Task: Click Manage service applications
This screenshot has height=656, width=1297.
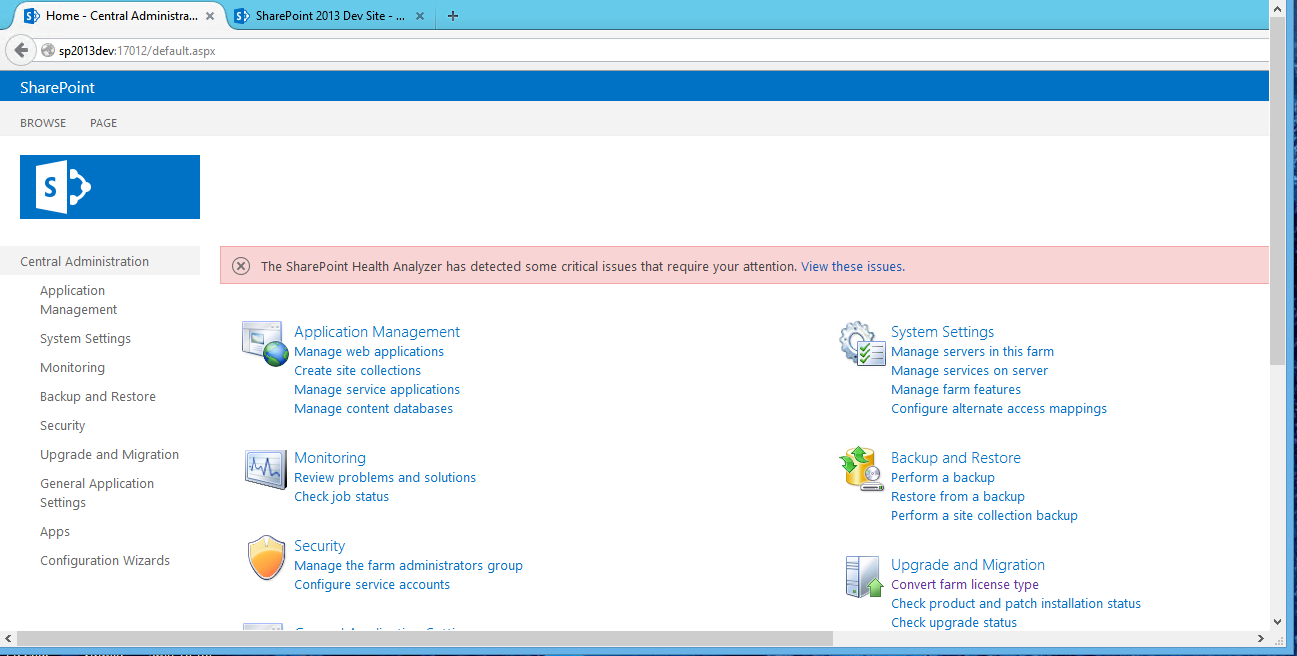Action: coord(377,390)
